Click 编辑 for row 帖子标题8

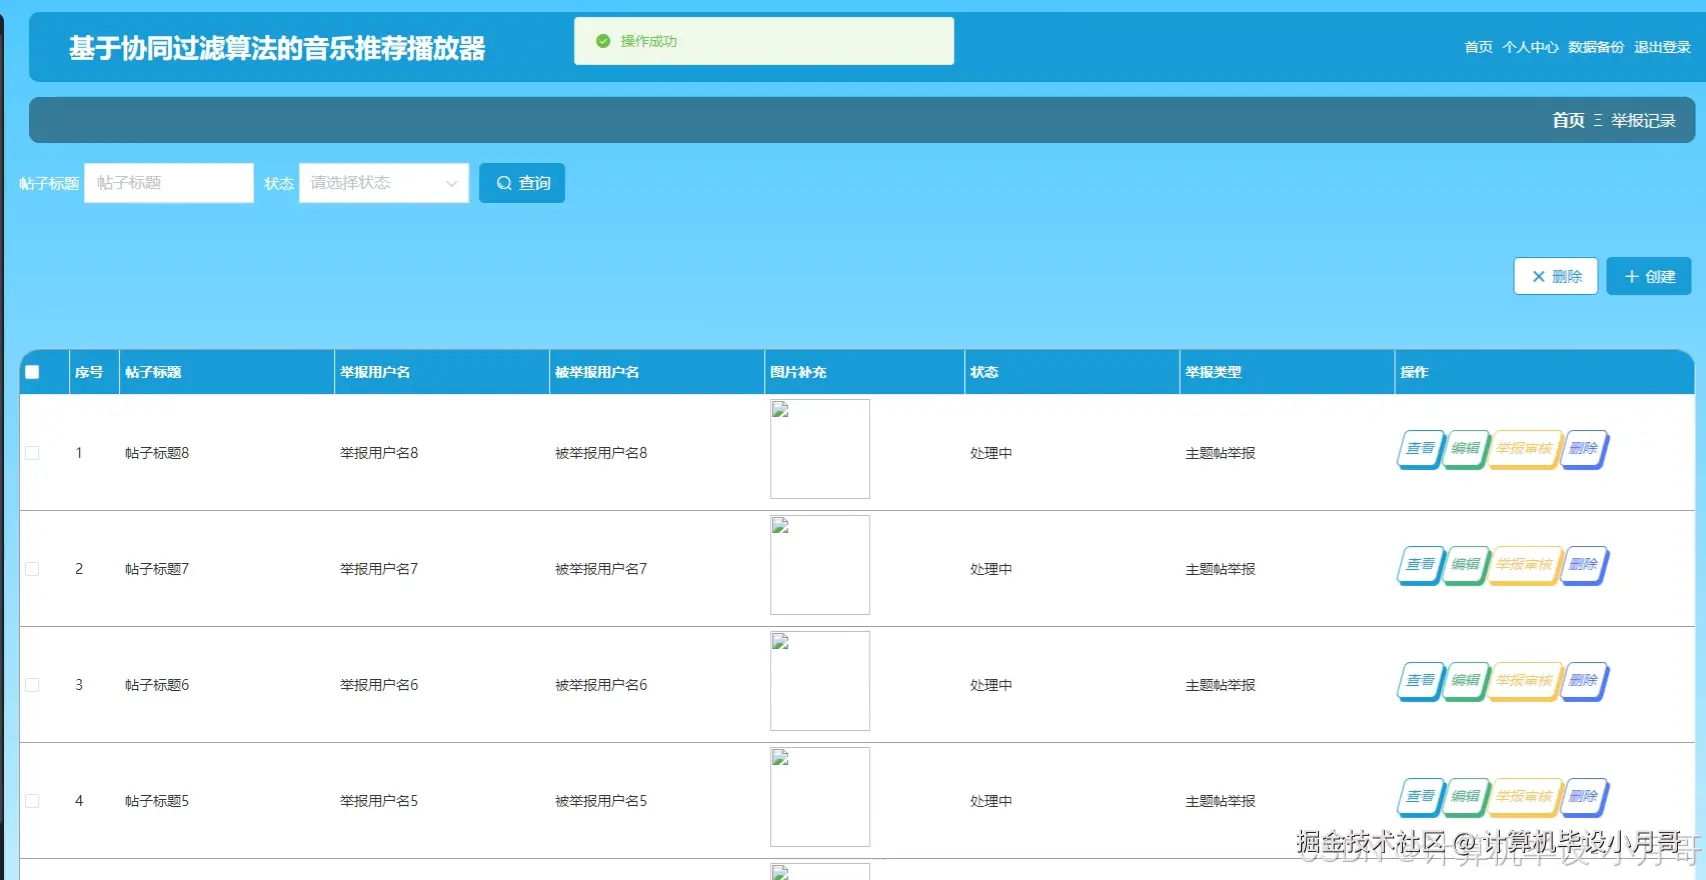(1465, 449)
